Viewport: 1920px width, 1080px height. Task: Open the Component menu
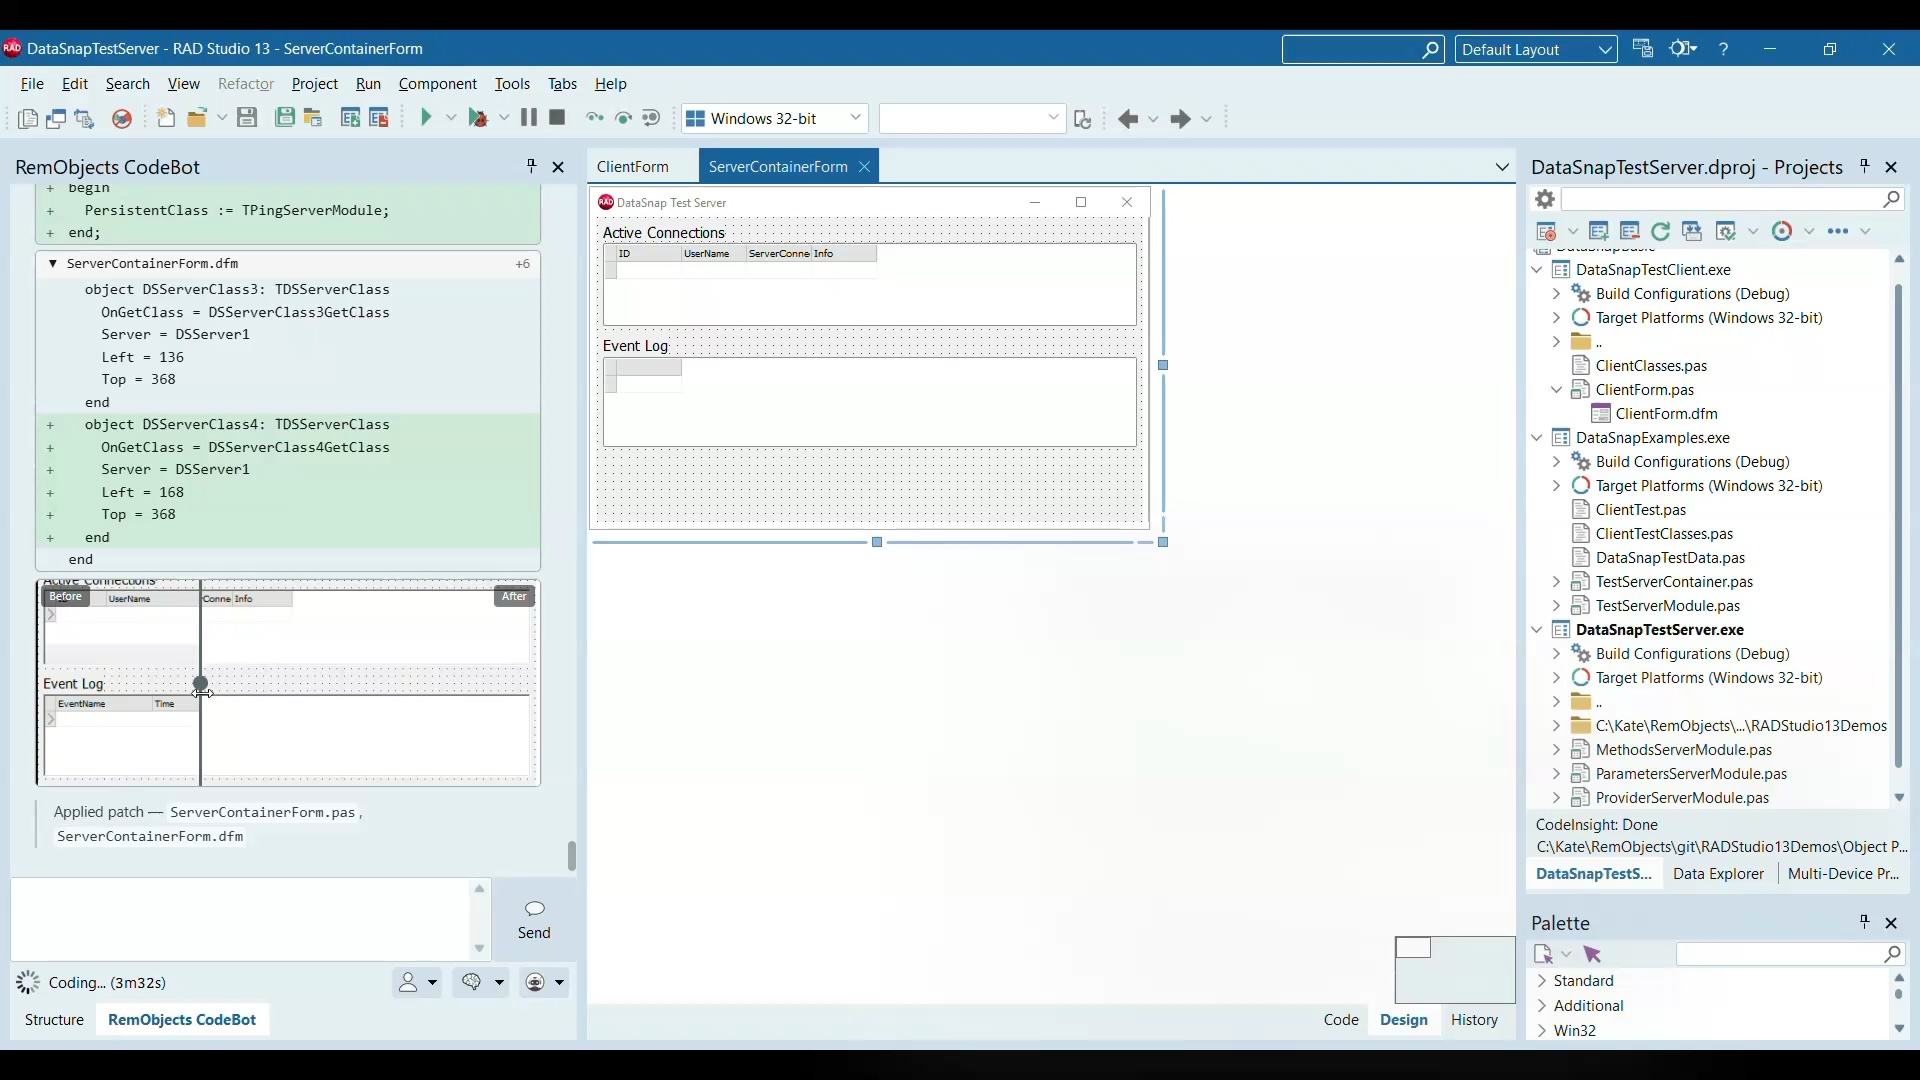pyautogui.click(x=438, y=85)
